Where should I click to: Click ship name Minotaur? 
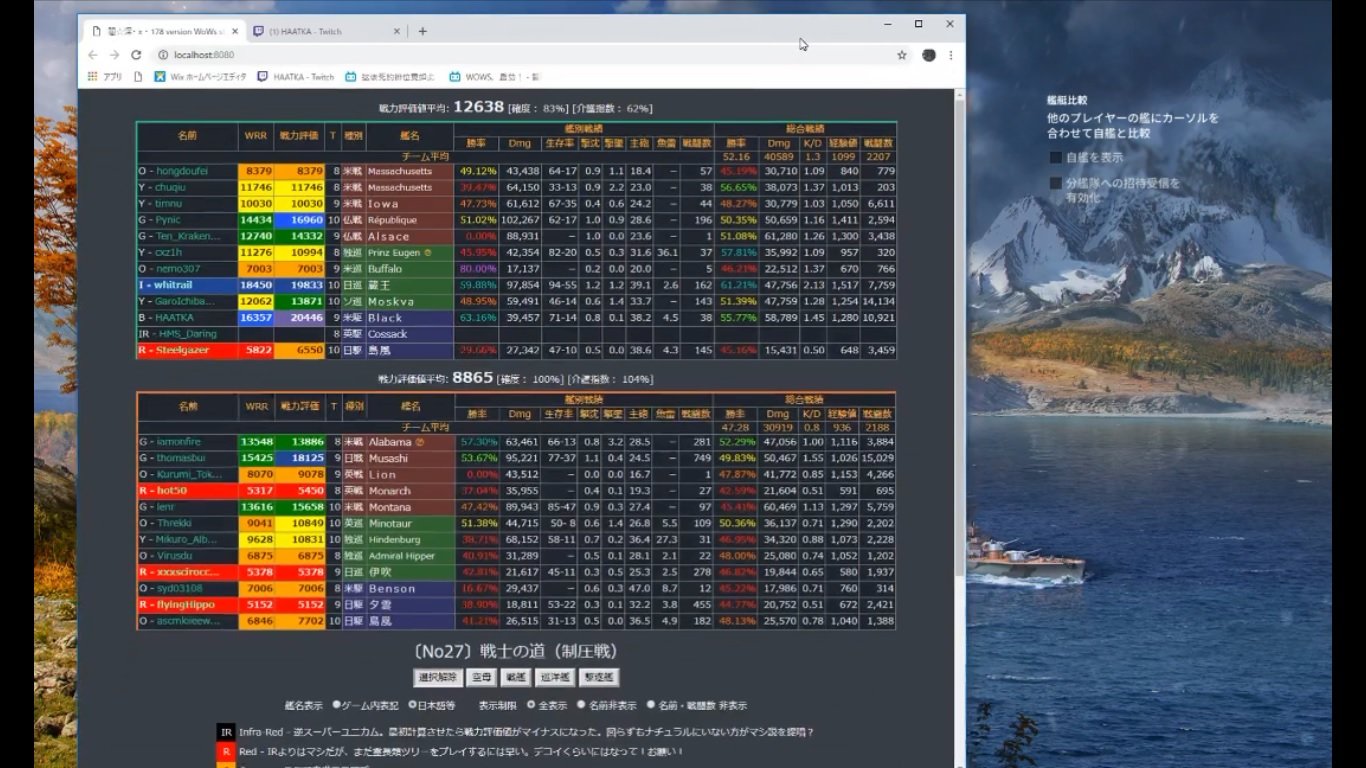(x=390, y=523)
